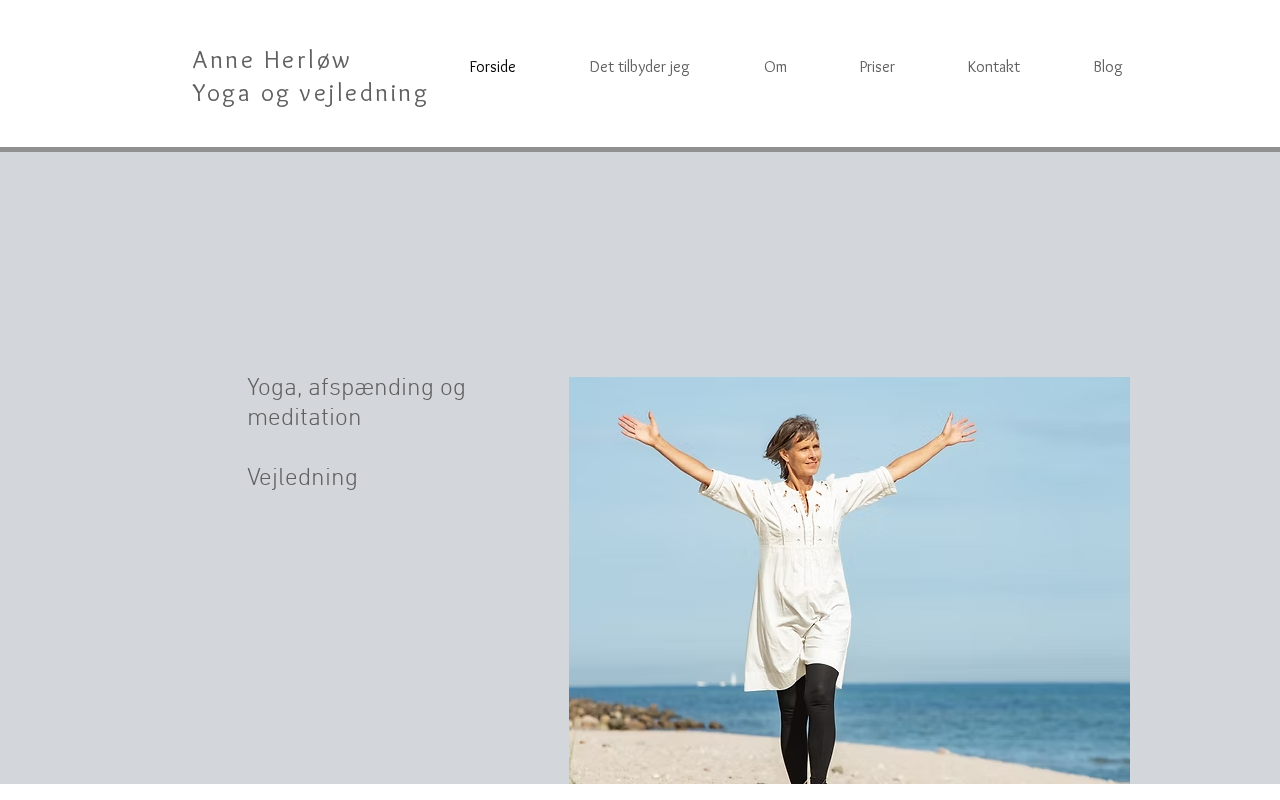Click the woman's raised left hand
The image size is (1280, 800).
tap(956, 431)
